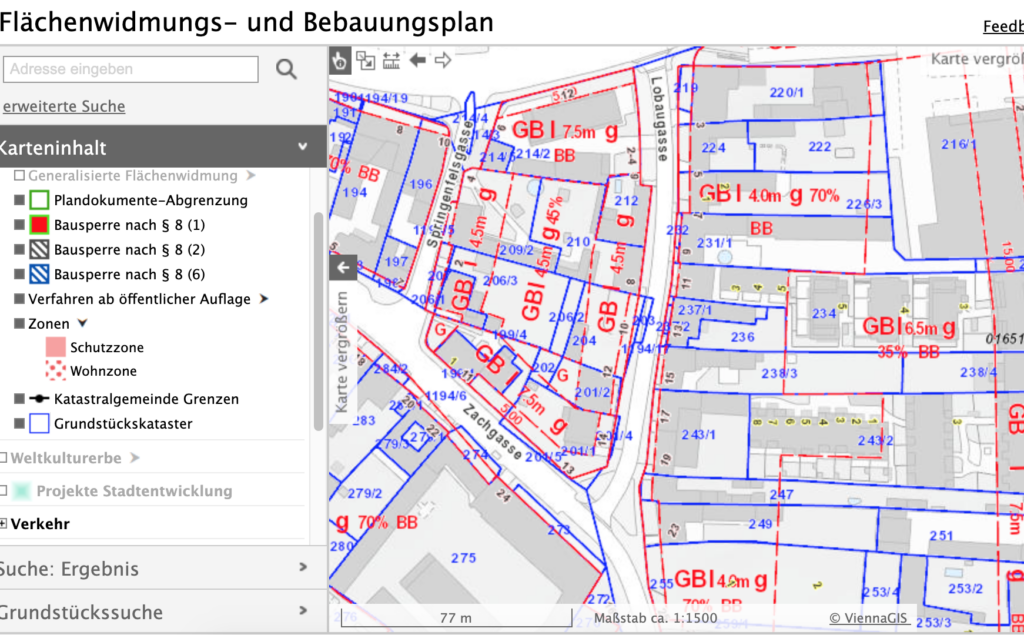Click the magnifier search icon

286,69
